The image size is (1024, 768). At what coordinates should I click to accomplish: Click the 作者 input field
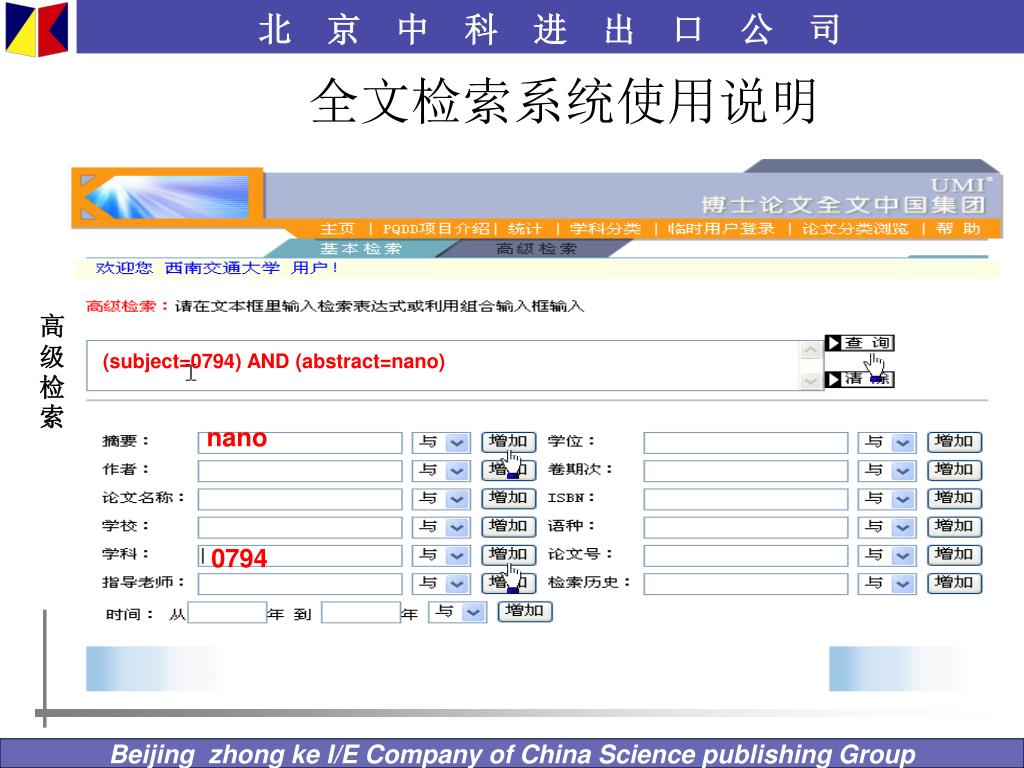click(300, 471)
